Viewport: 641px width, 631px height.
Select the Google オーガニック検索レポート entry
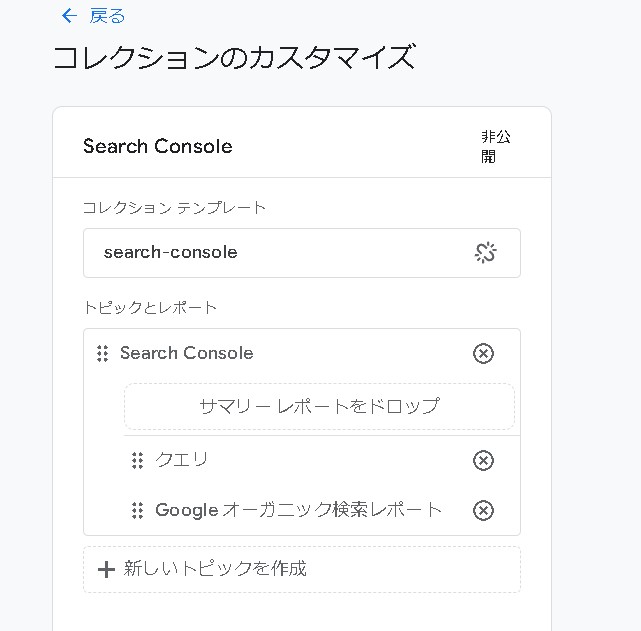298,510
